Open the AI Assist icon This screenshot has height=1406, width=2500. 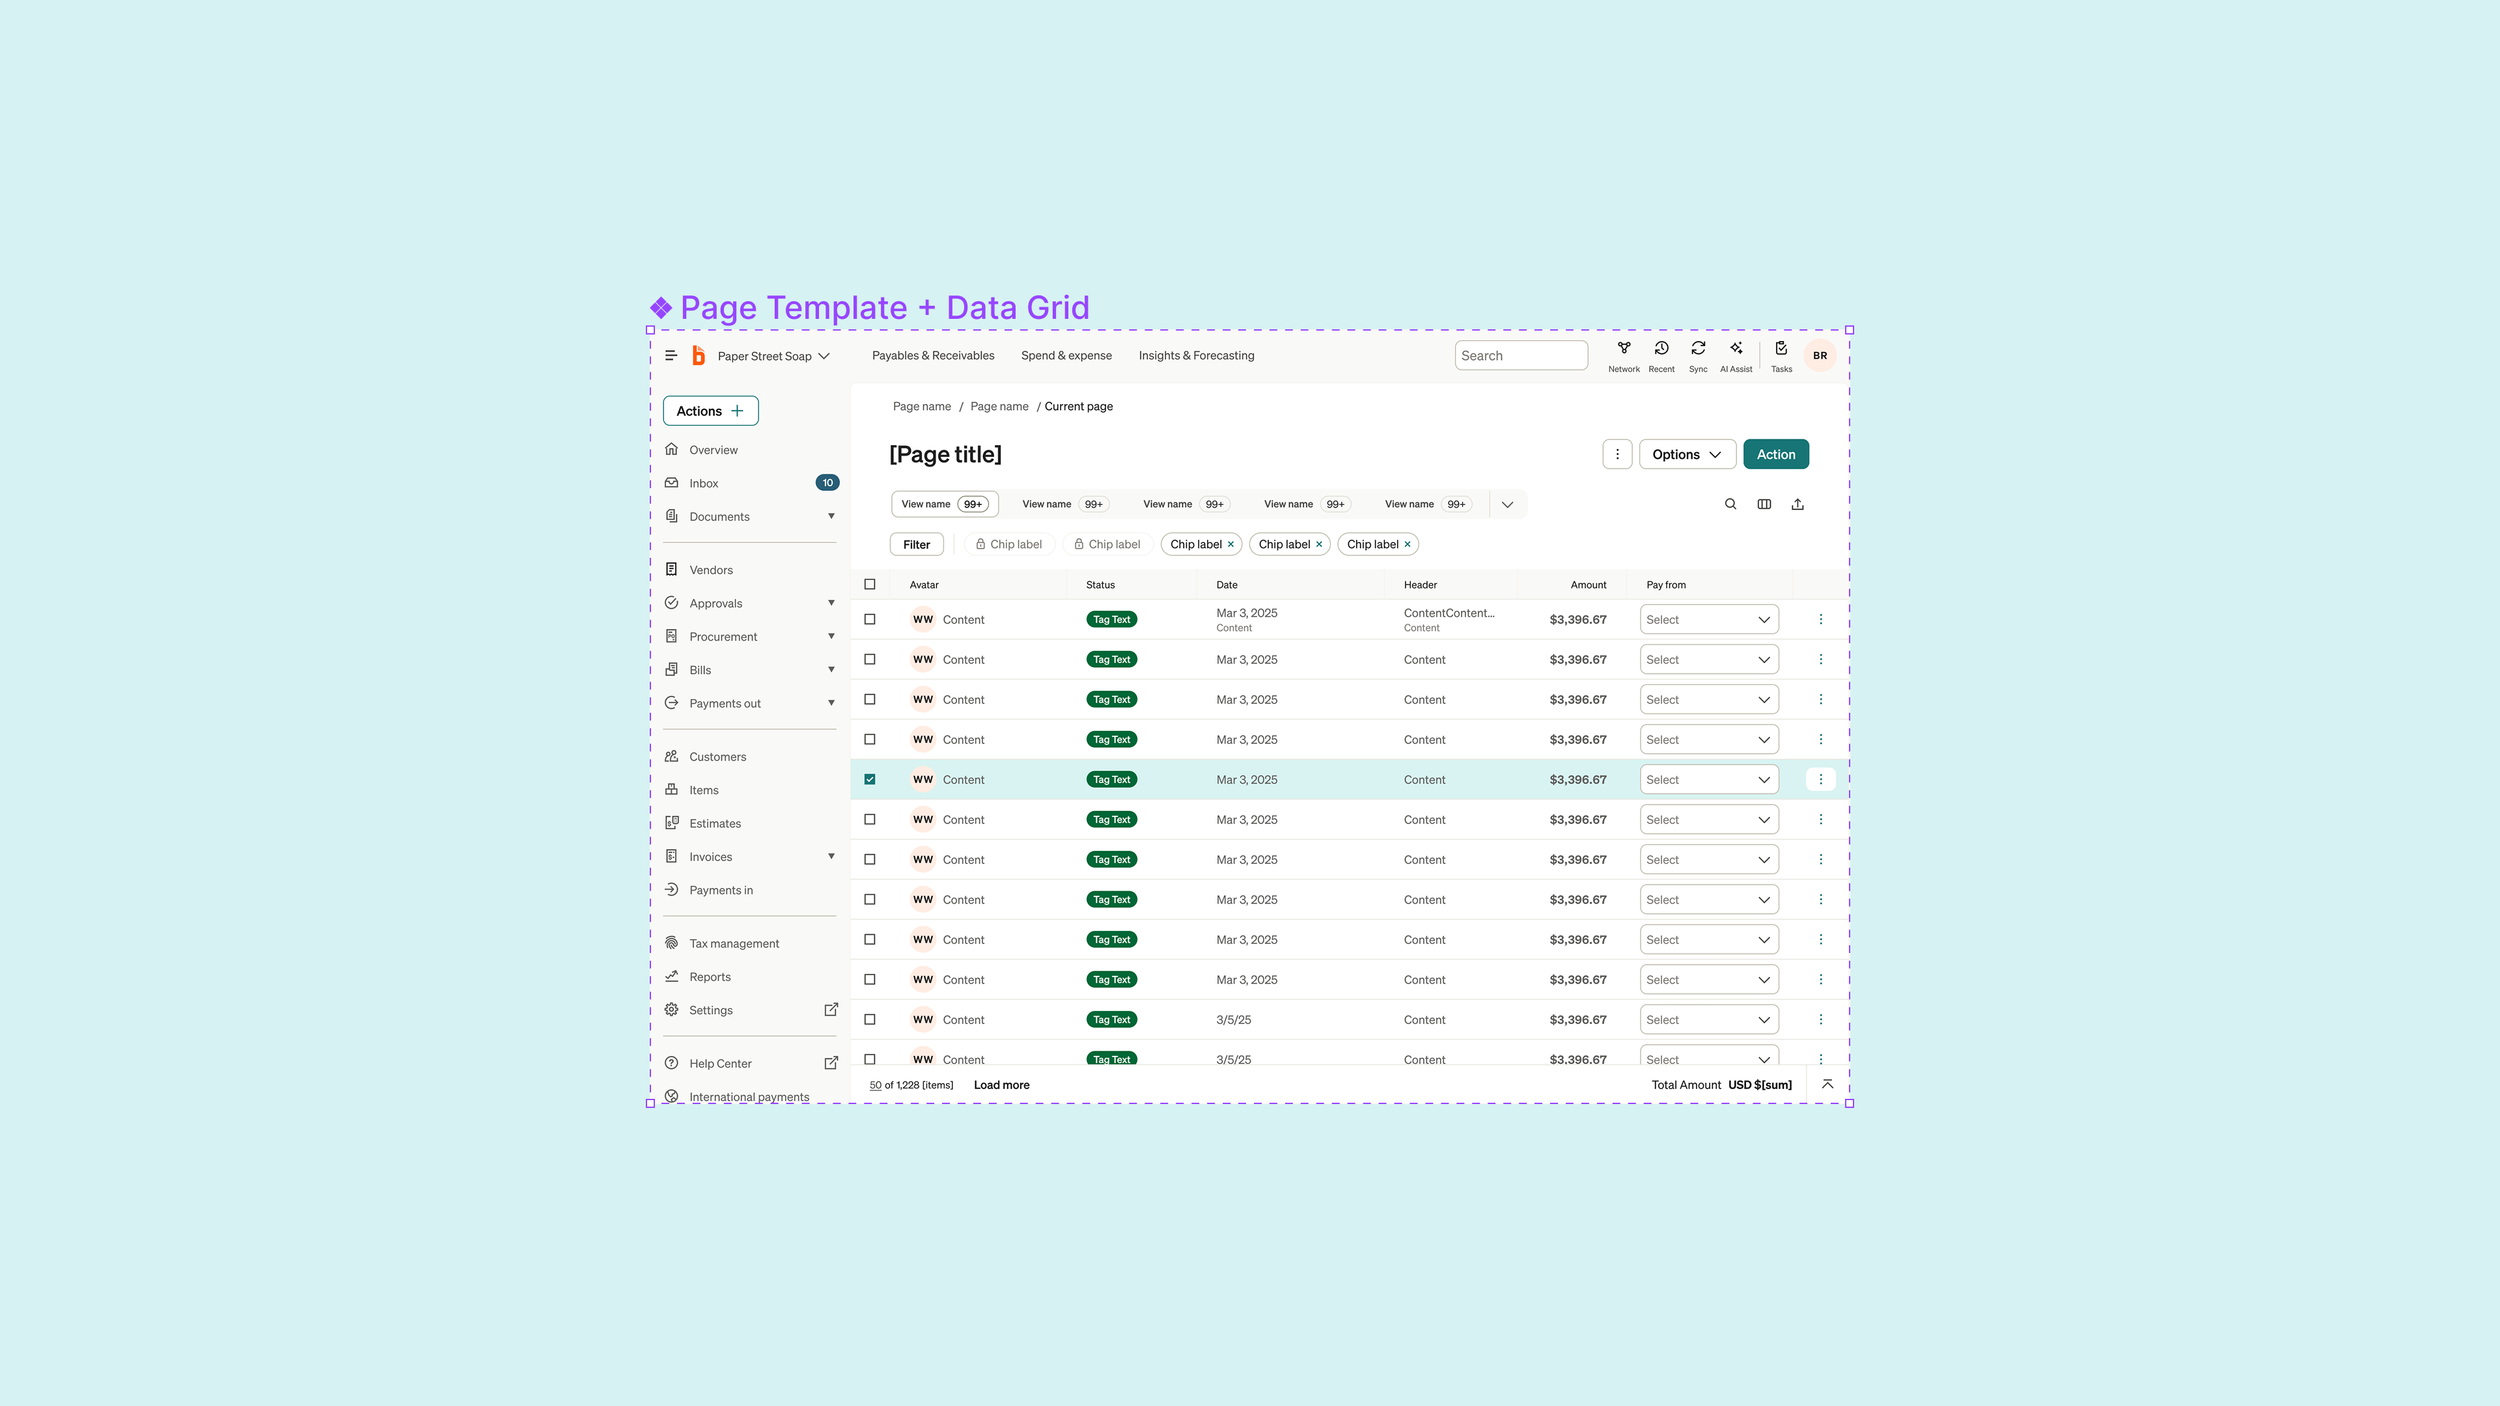pyautogui.click(x=1736, y=349)
